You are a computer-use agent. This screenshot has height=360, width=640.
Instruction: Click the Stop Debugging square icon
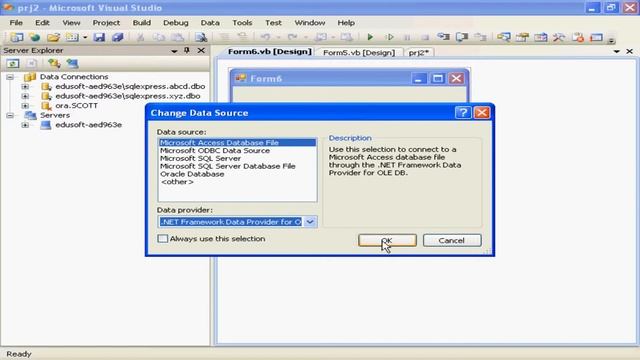pyautogui.click(x=425, y=38)
